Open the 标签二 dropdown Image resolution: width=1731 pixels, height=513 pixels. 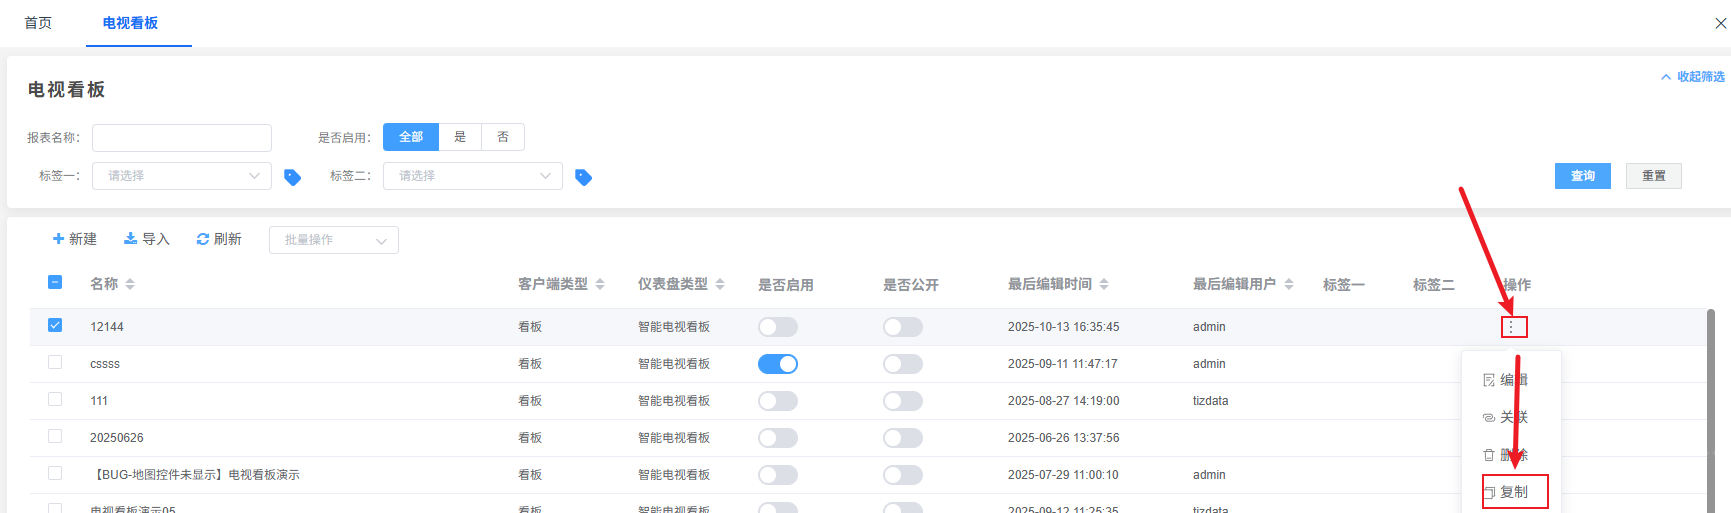[472, 176]
